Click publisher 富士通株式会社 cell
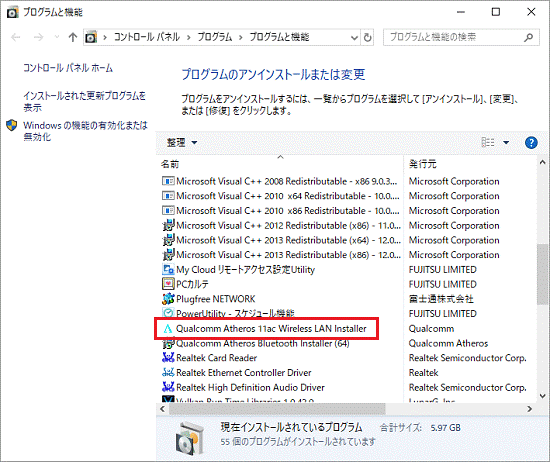550x462 pixels. point(441,299)
